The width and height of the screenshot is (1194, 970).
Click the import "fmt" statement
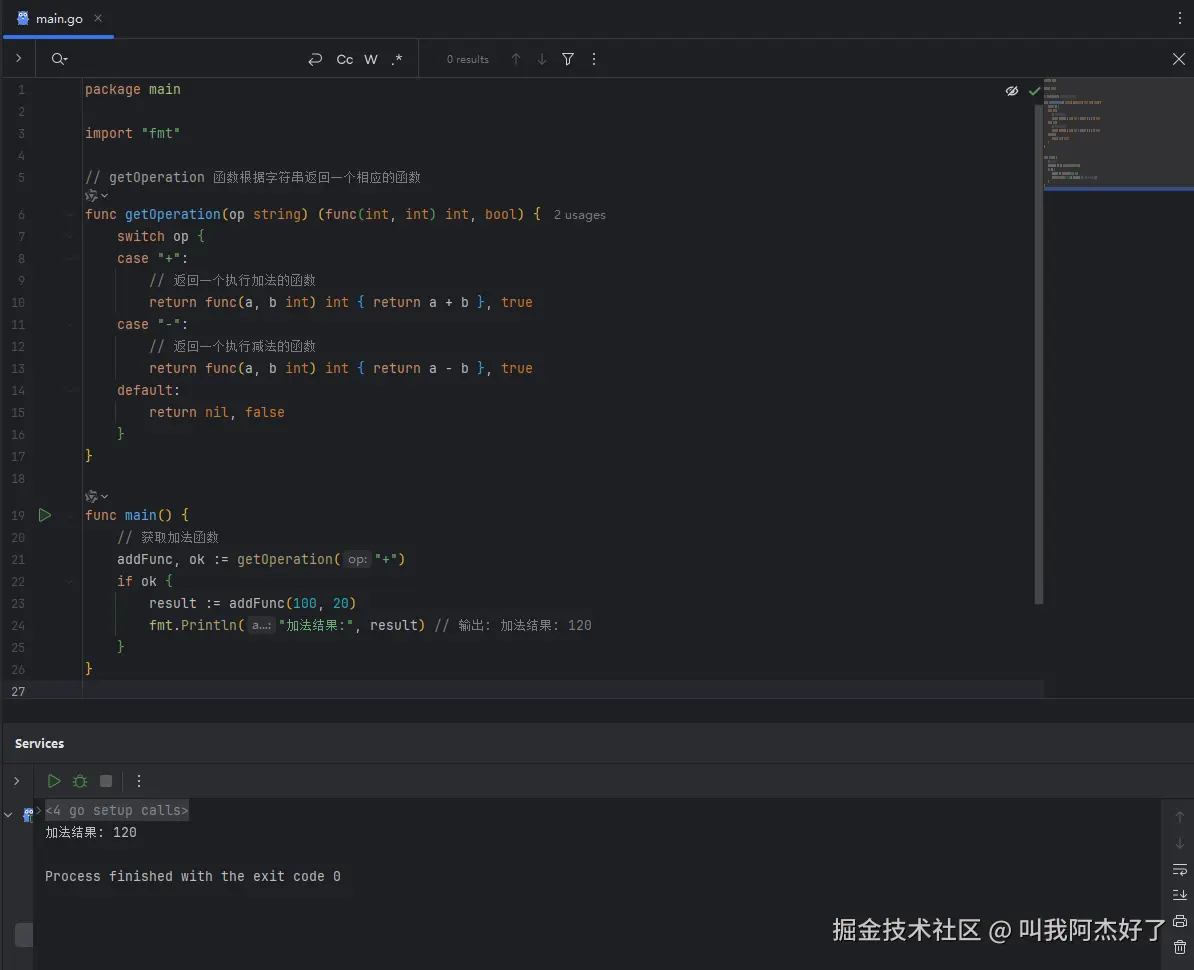click(x=132, y=133)
